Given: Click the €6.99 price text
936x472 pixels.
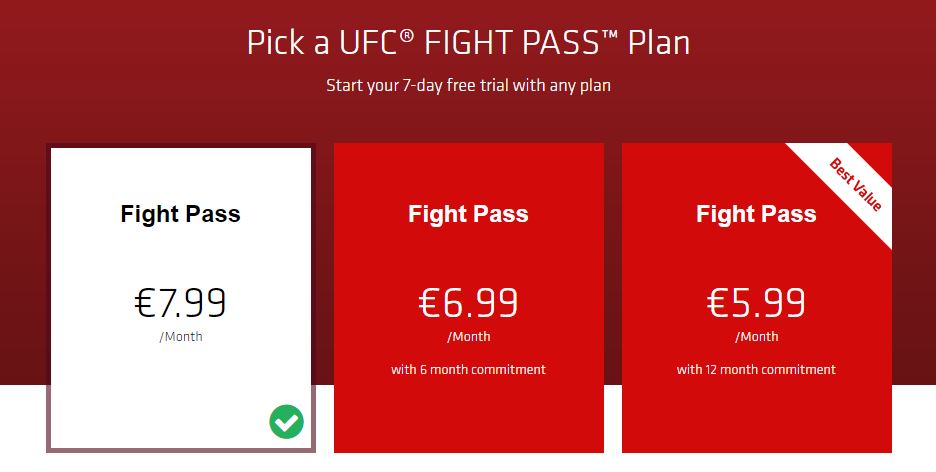Looking at the screenshot, I should [x=469, y=303].
